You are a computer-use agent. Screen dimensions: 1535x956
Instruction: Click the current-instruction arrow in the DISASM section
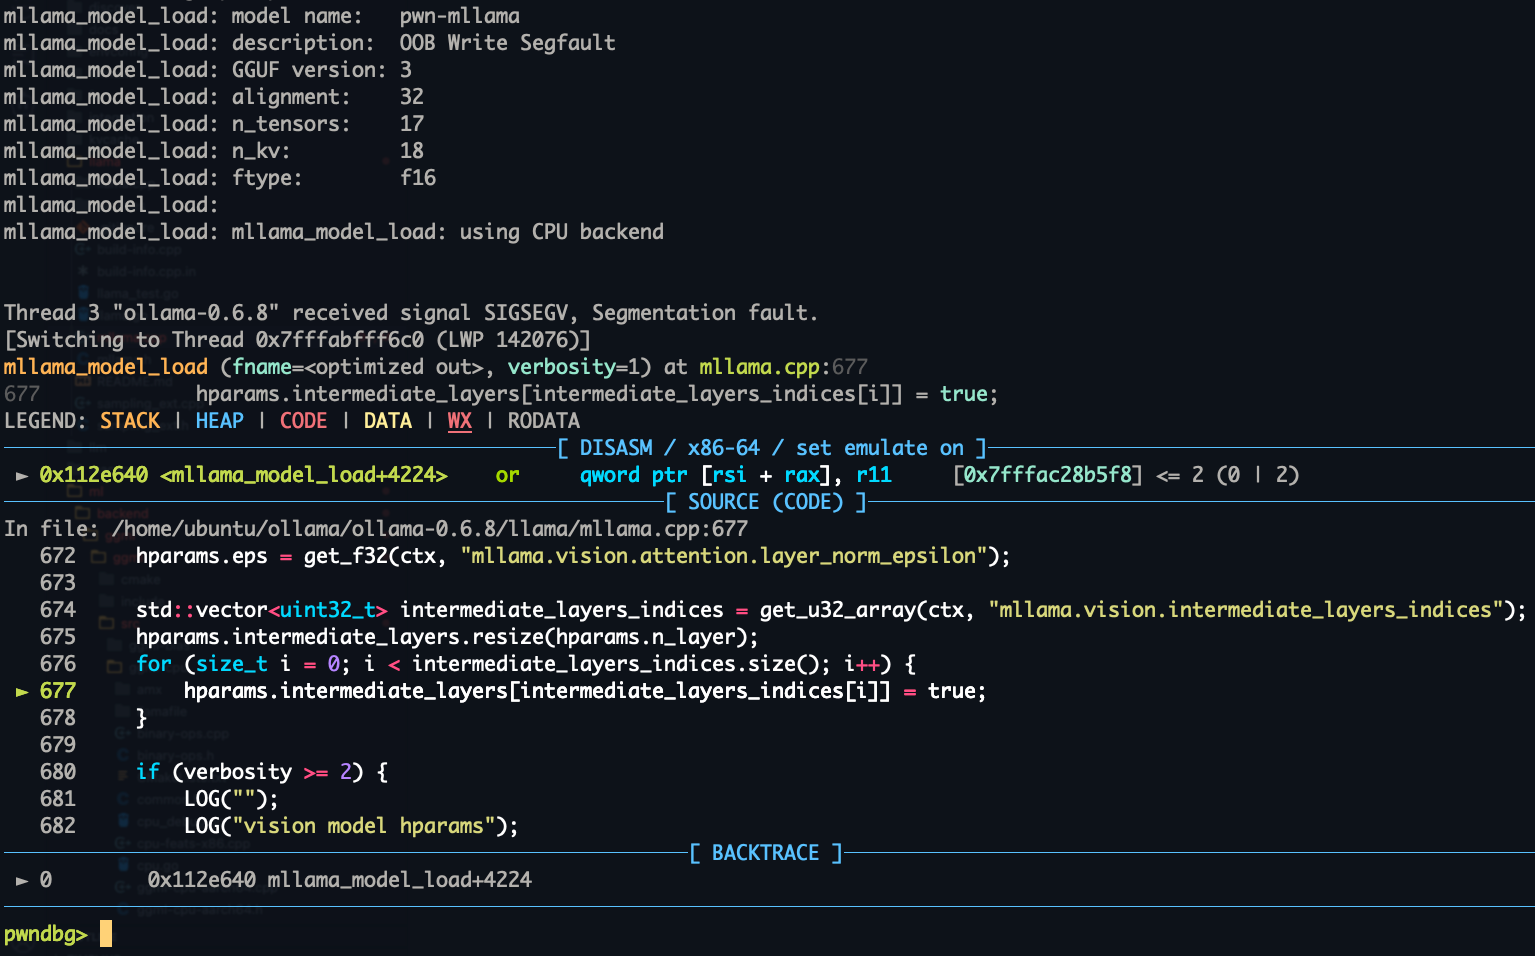pyautogui.click(x=21, y=475)
